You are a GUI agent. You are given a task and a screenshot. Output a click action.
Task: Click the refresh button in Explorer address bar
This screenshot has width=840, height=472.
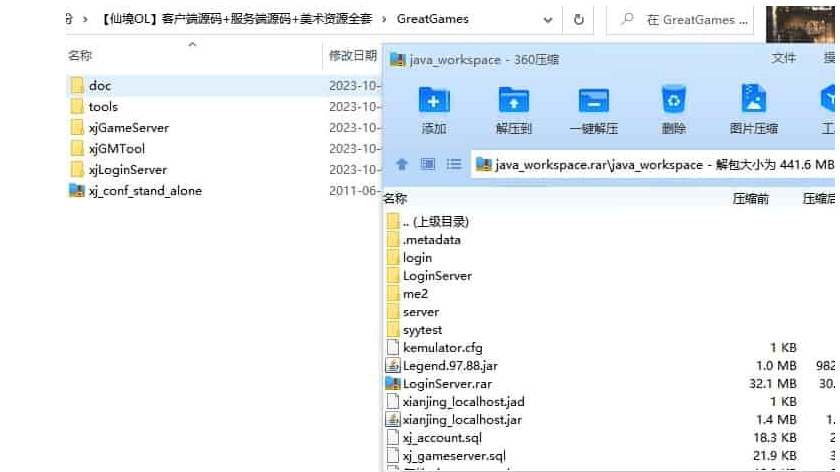click(579, 20)
